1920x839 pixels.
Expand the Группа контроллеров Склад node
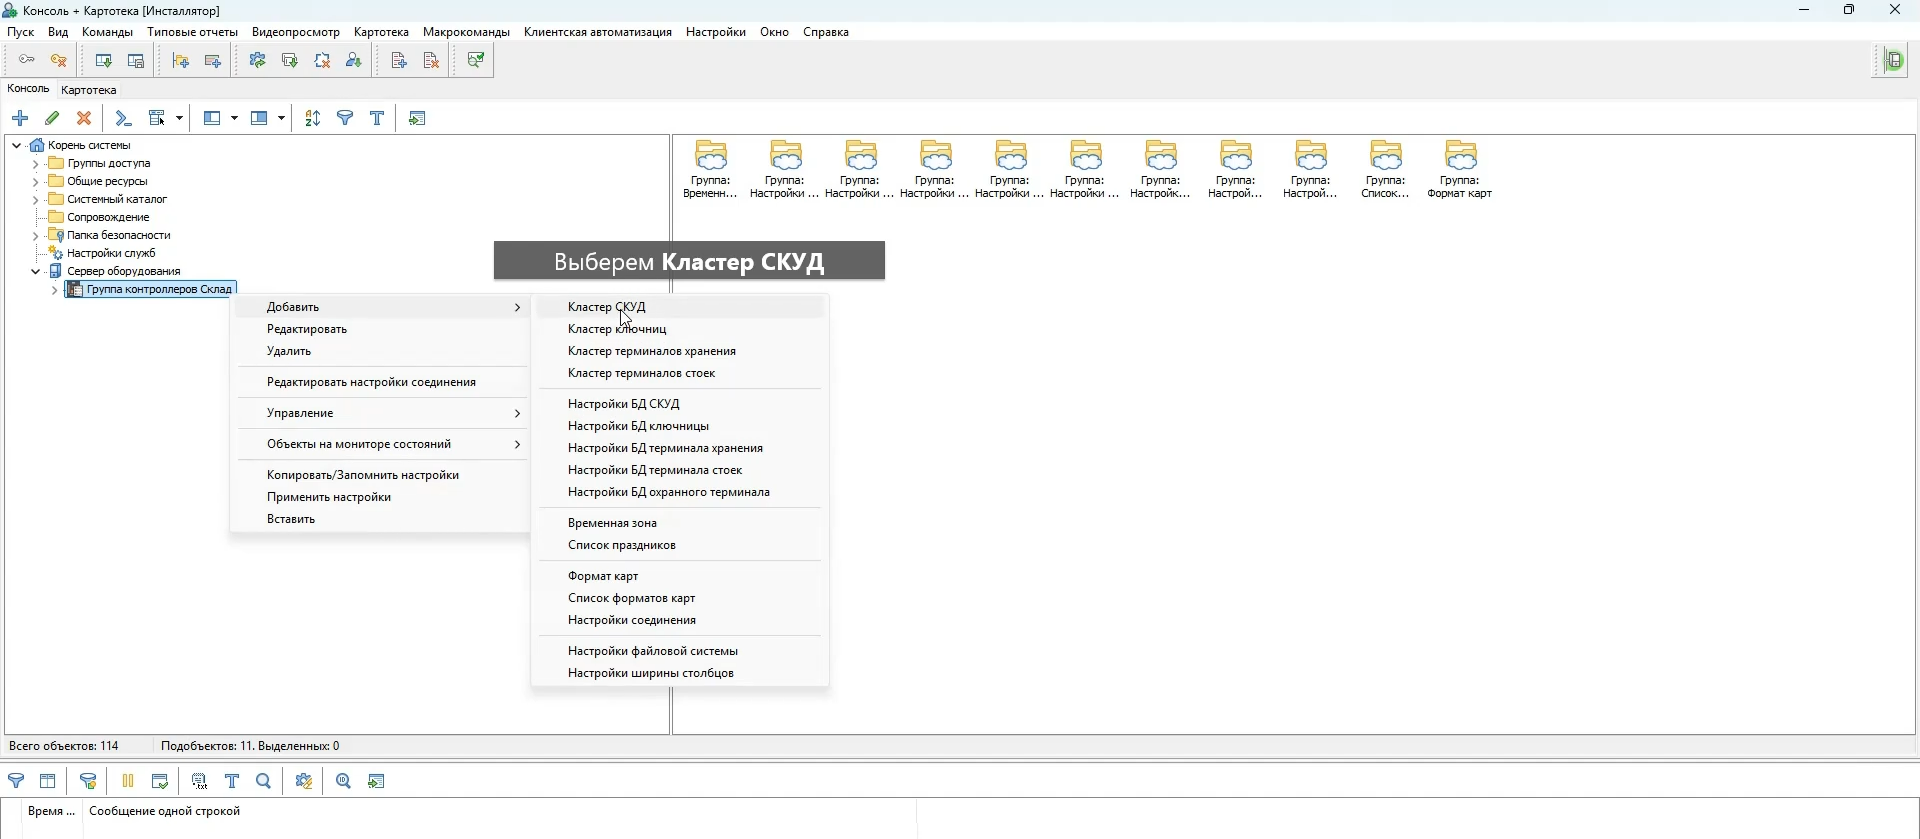(x=54, y=291)
